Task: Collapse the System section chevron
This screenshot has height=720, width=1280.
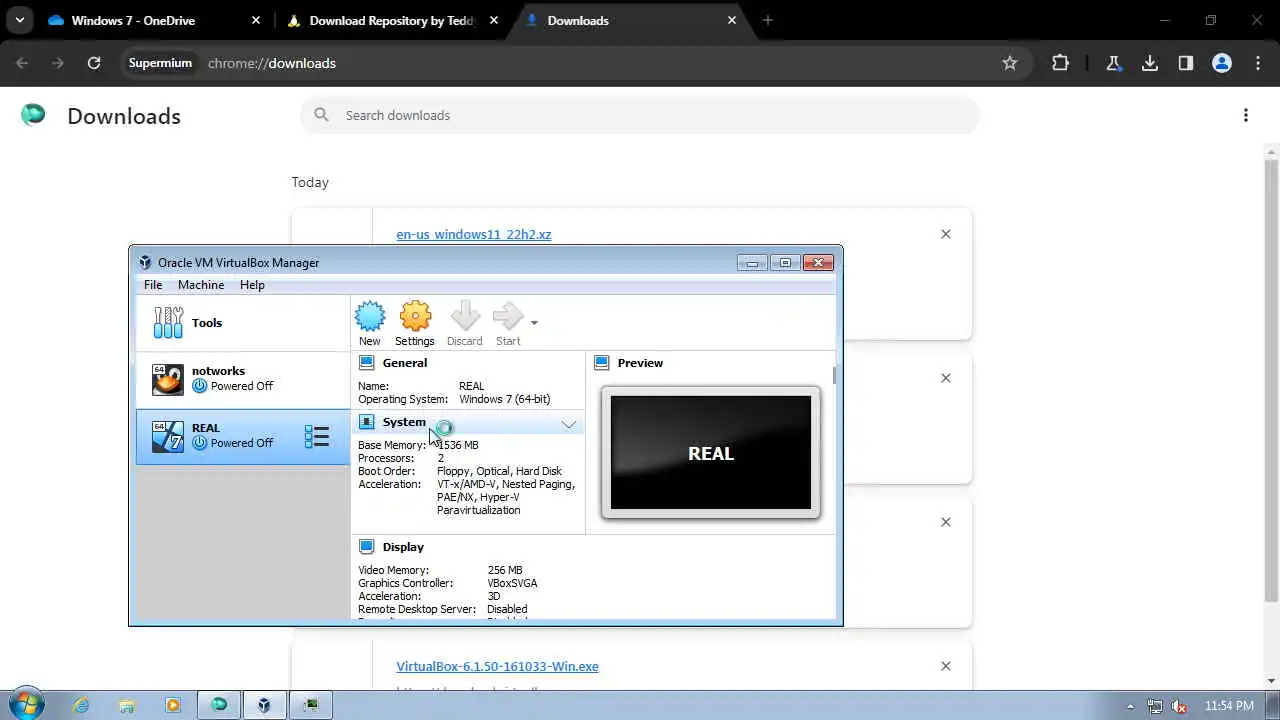Action: [x=569, y=424]
